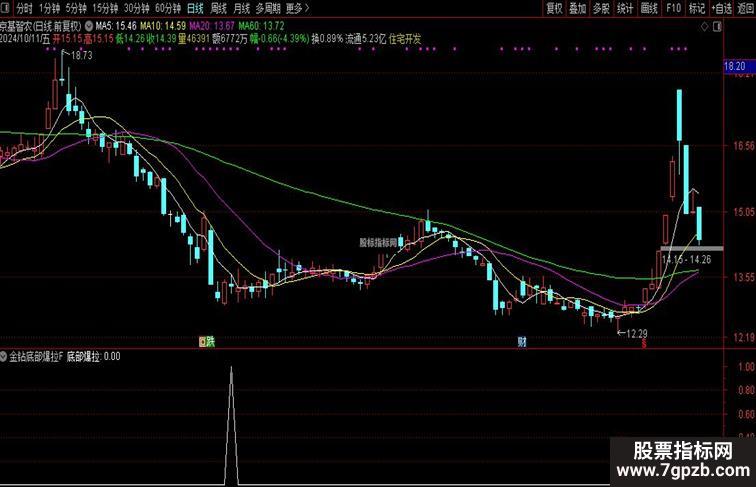Click the 18.73 high price label
This screenshot has height=487, width=756.
(x=81, y=55)
